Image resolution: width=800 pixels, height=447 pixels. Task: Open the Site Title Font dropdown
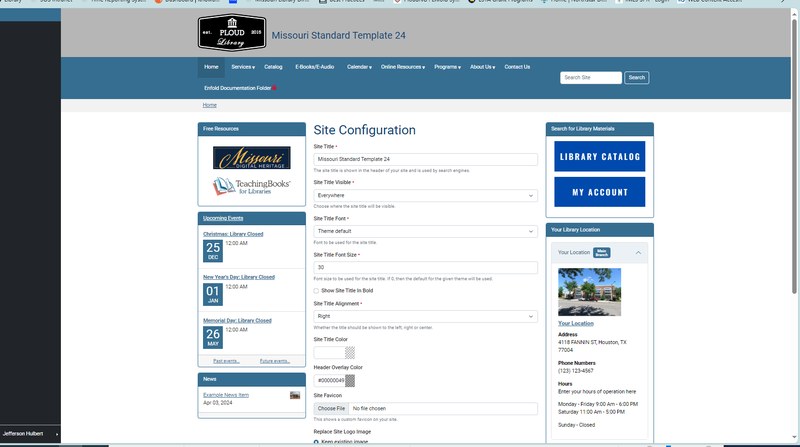(425, 231)
